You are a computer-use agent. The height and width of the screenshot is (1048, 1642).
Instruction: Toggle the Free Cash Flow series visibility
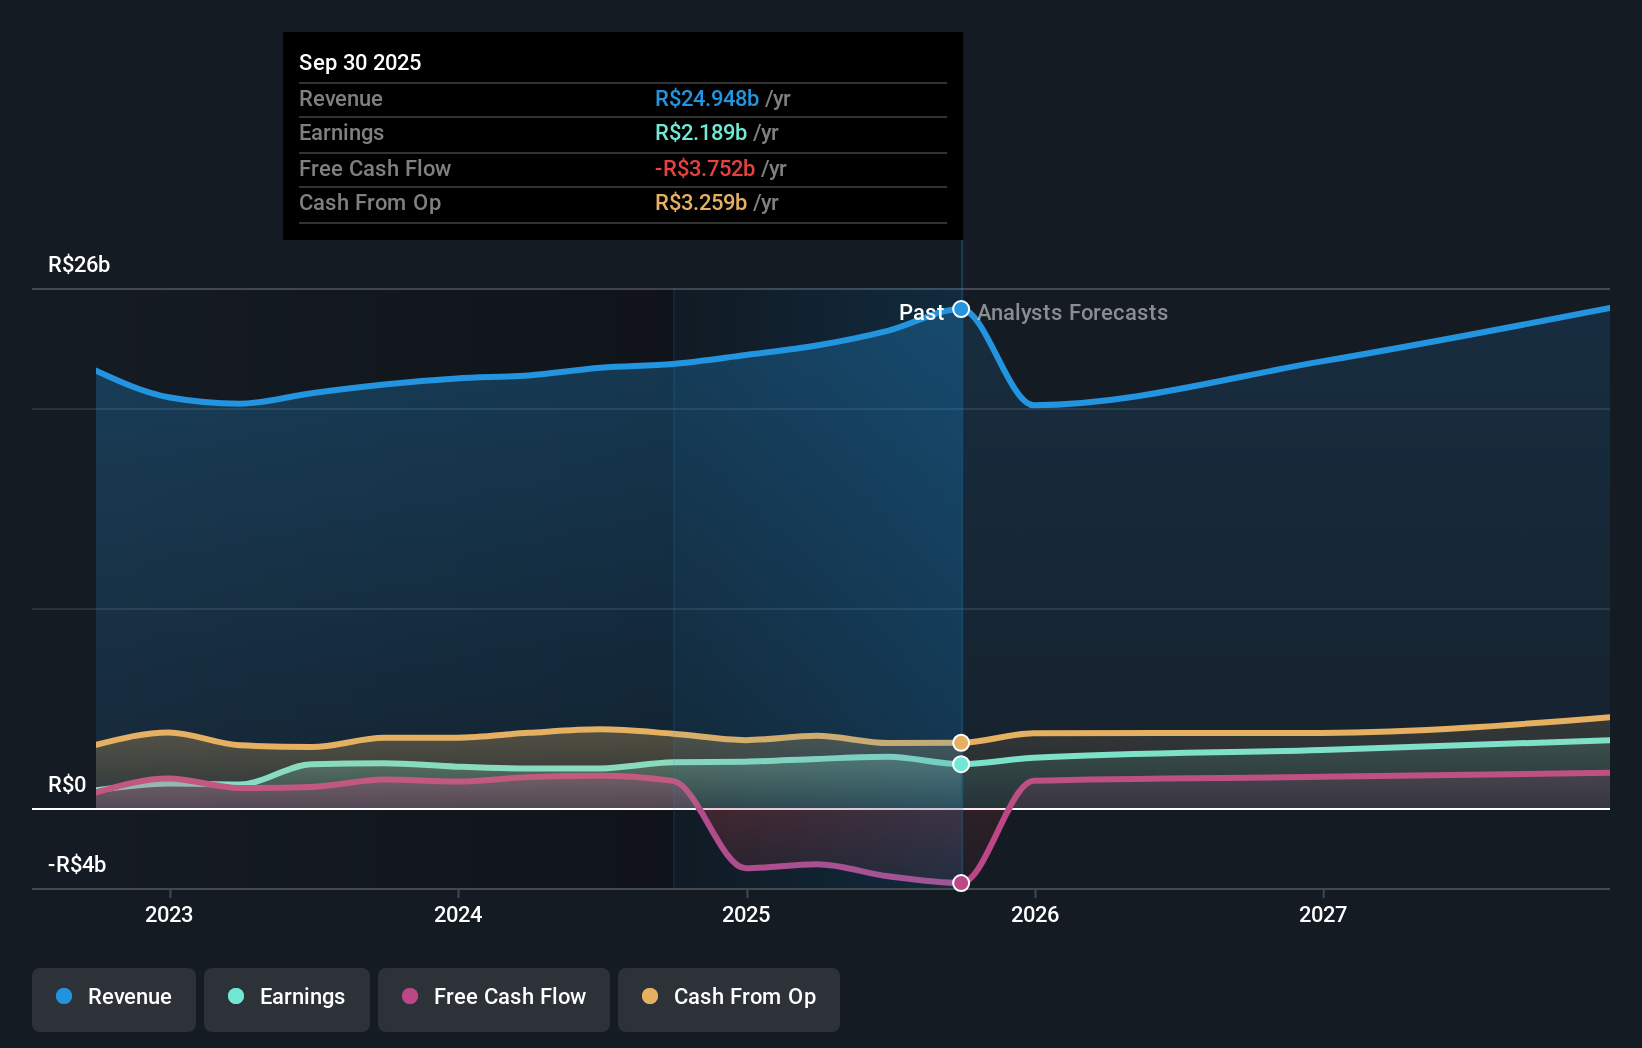pyautogui.click(x=494, y=998)
